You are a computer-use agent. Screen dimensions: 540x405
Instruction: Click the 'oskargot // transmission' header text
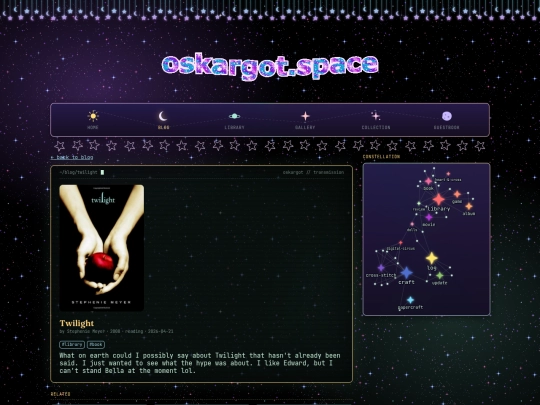[313, 172]
